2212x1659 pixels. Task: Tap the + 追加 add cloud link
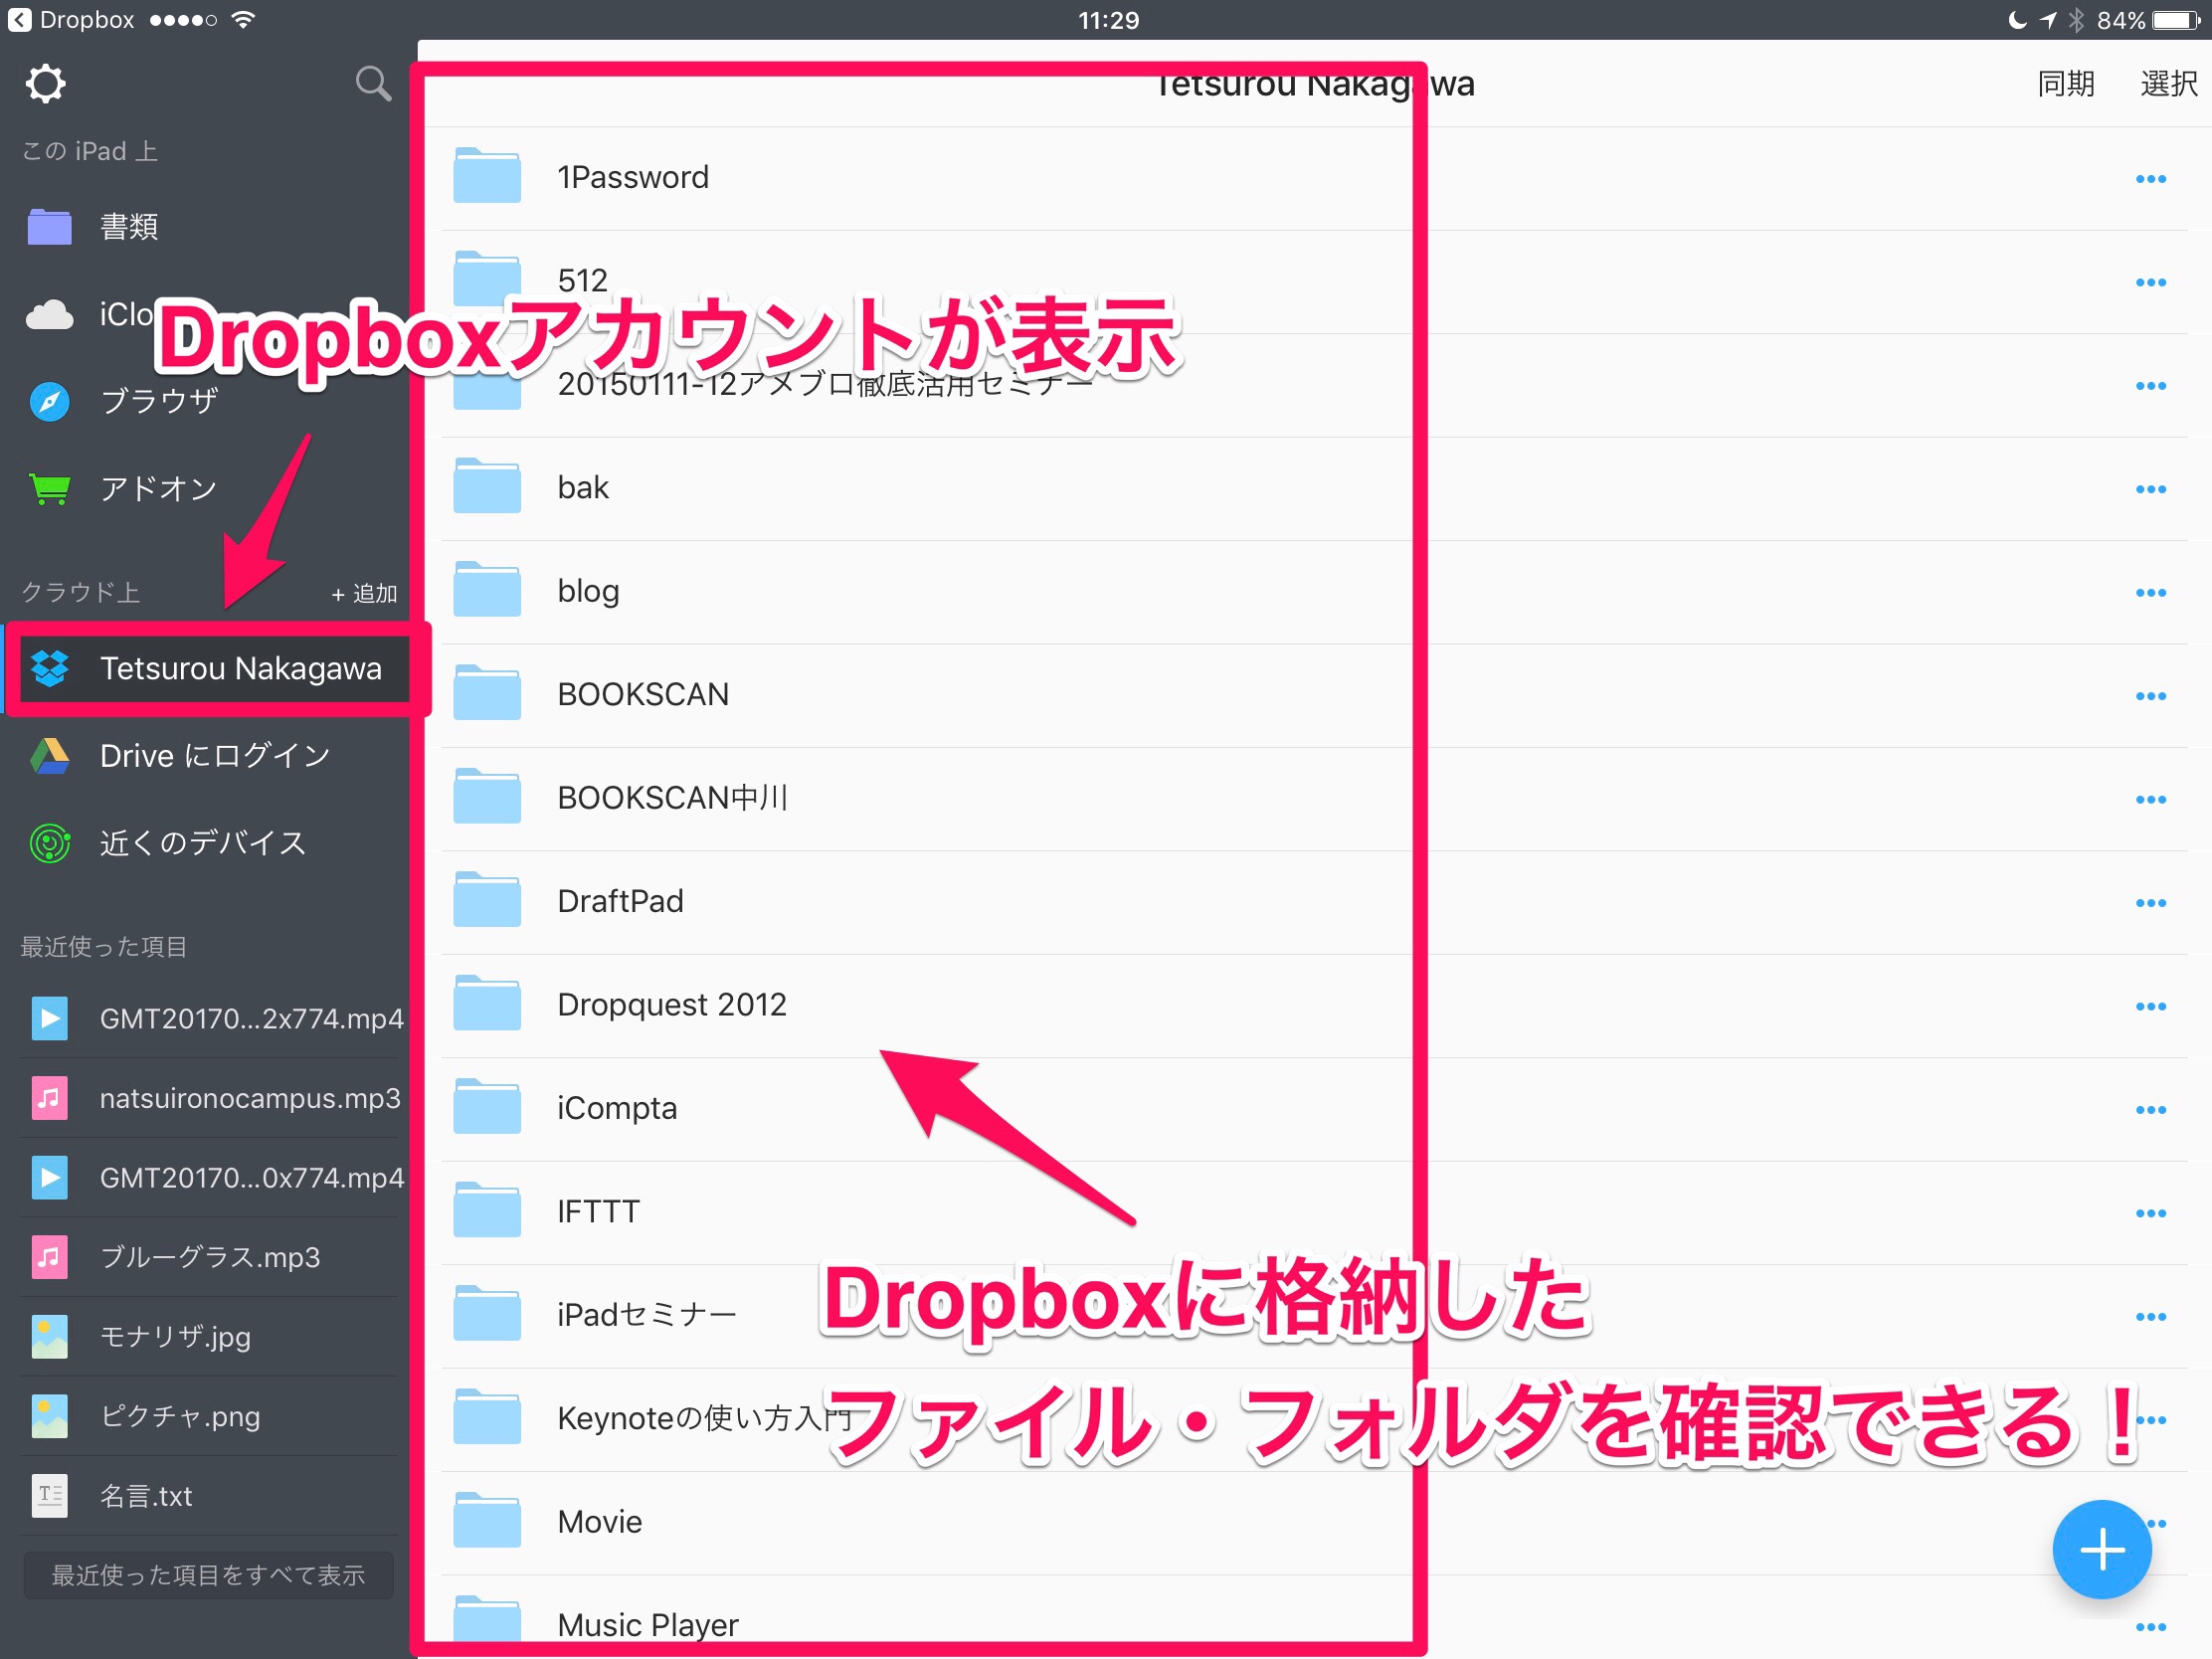point(364,594)
